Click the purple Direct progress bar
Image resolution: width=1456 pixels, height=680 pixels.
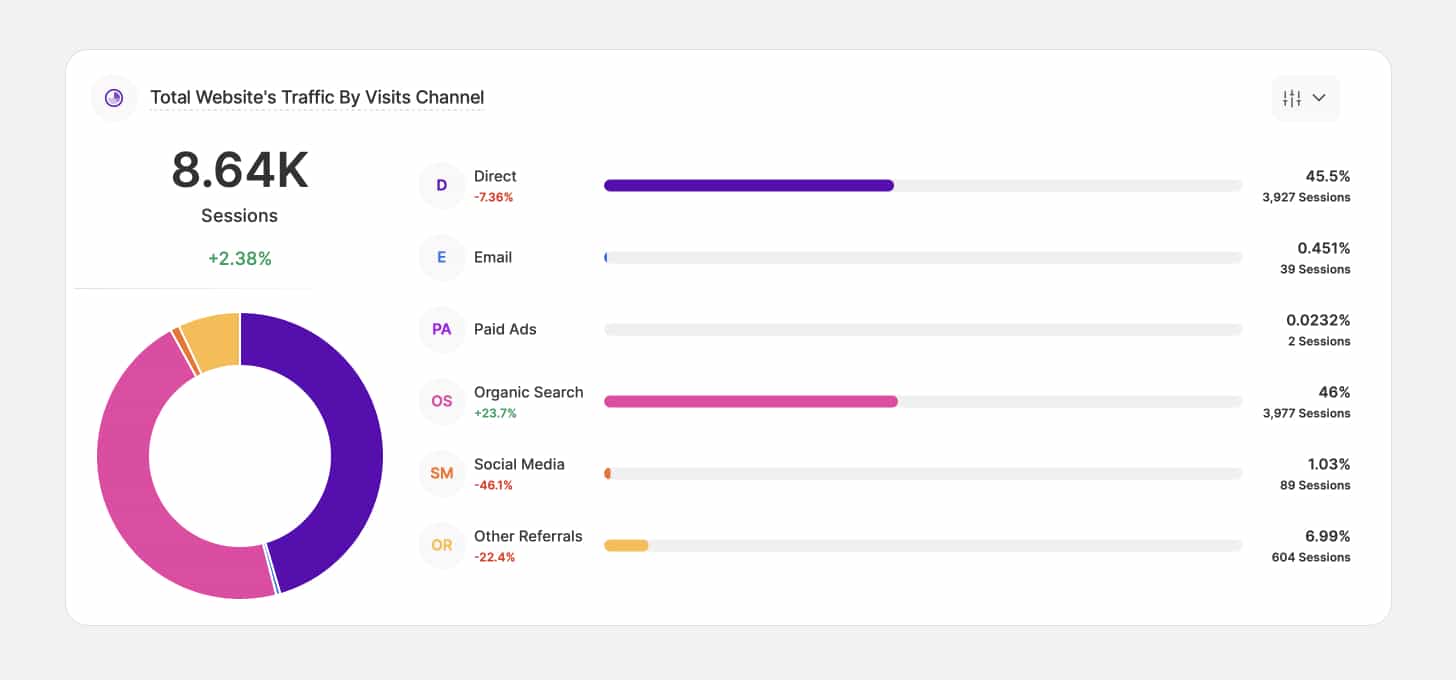pyautogui.click(x=748, y=185)
